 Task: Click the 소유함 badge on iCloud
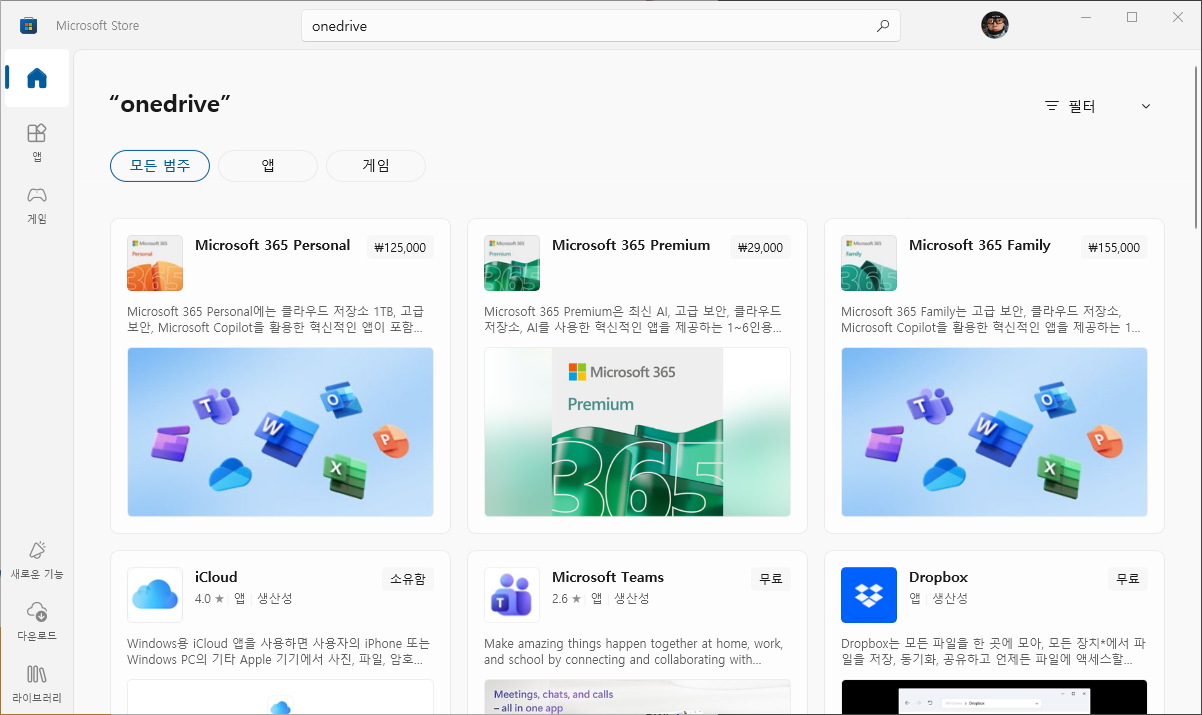[x=407, y=578]
